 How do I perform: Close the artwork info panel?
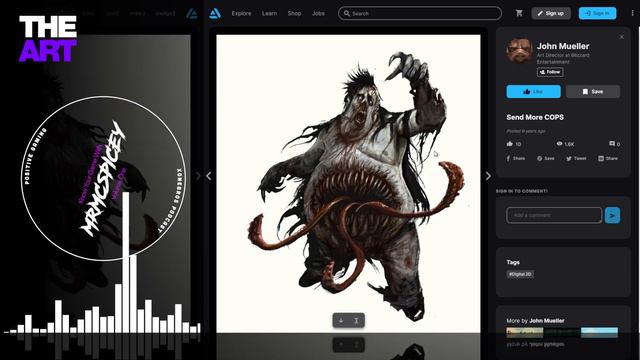pos(622,37)
